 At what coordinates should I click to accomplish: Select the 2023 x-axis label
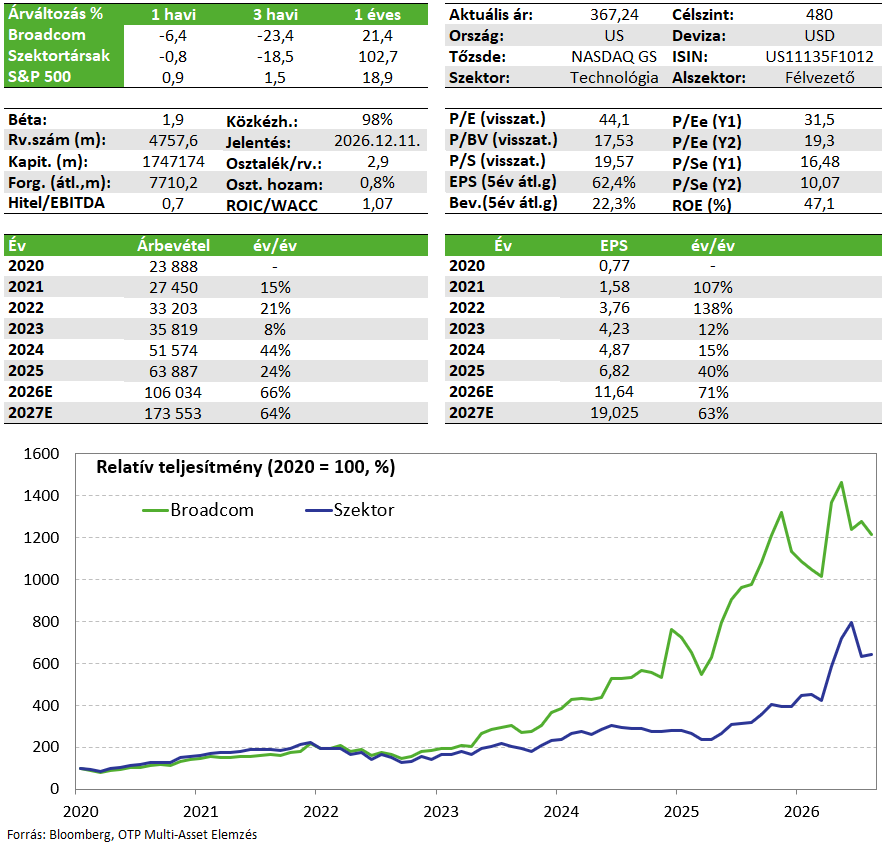click(x=441, y=812)
